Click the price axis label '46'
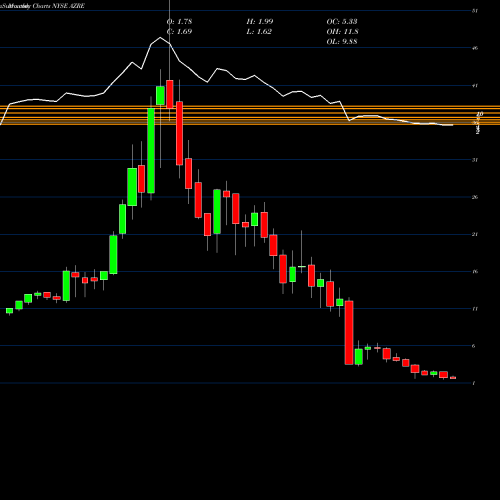 (475, 48)
